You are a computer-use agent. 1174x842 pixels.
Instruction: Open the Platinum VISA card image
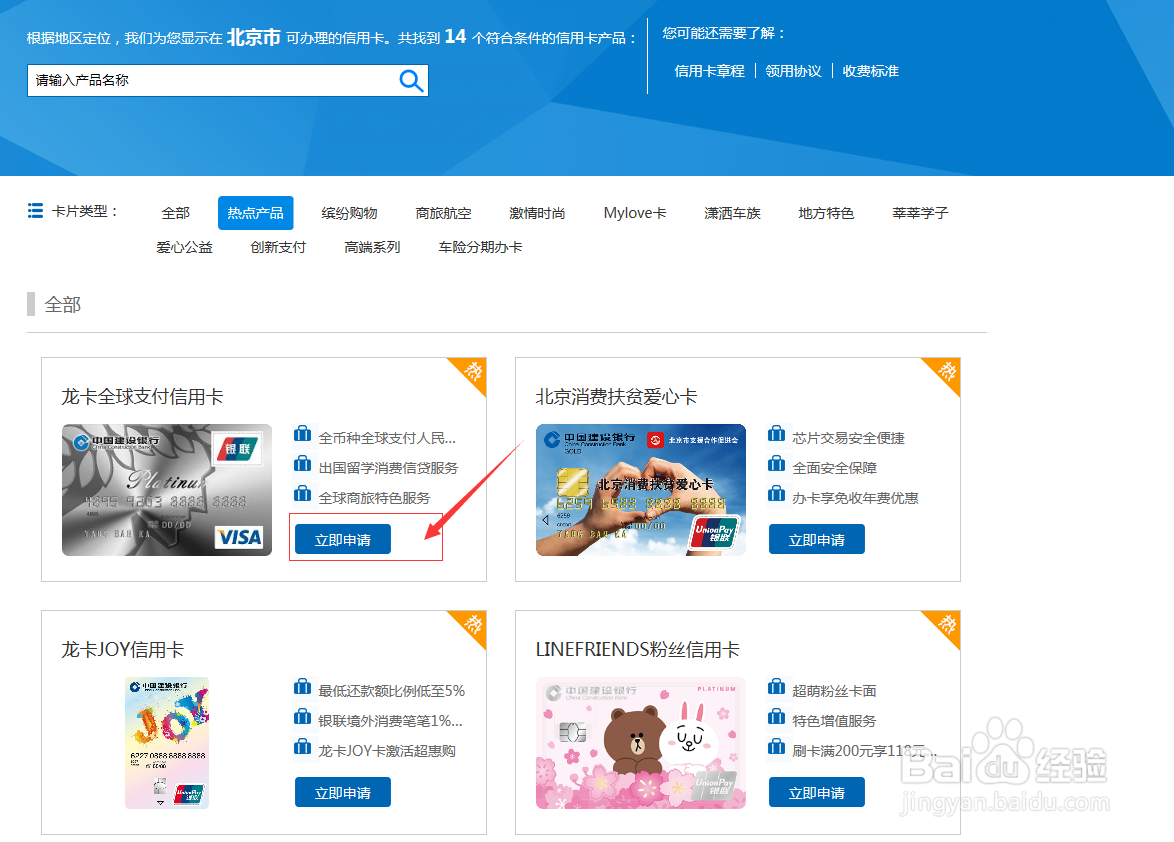[x=167, y=490]
